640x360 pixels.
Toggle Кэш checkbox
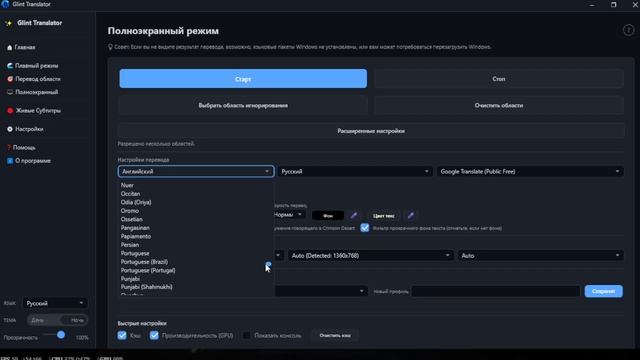click(122, 336)
